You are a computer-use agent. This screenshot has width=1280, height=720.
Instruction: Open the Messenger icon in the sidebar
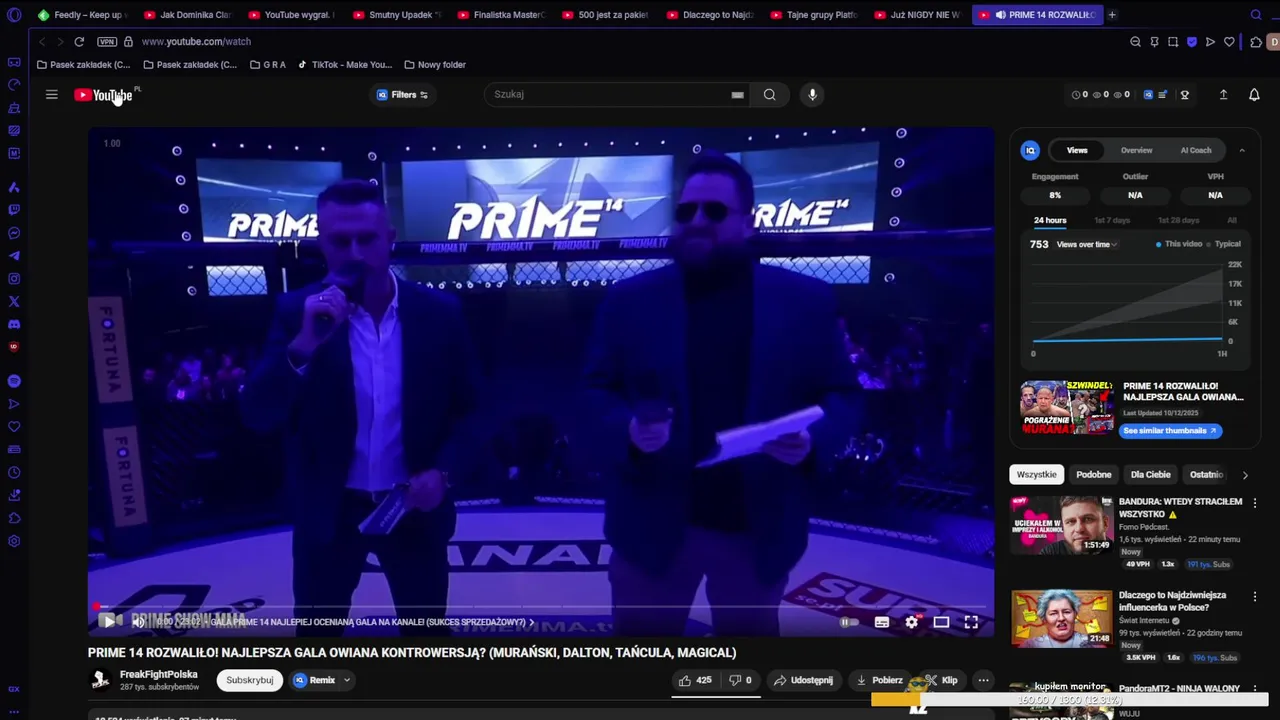click(x=14, y=233)
